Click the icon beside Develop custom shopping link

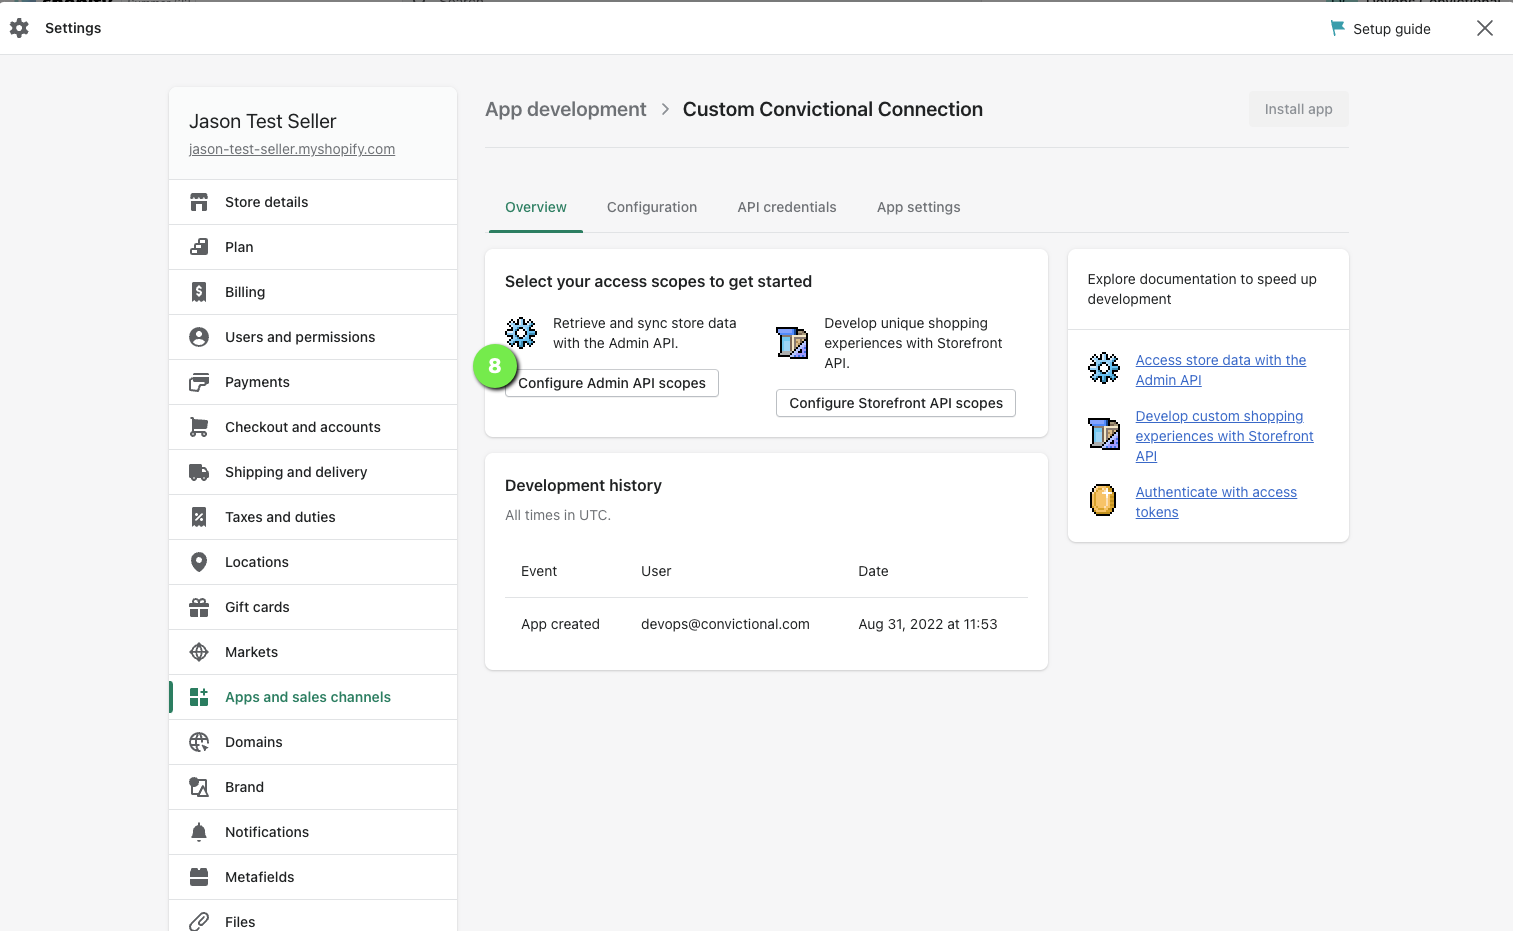1104,434
